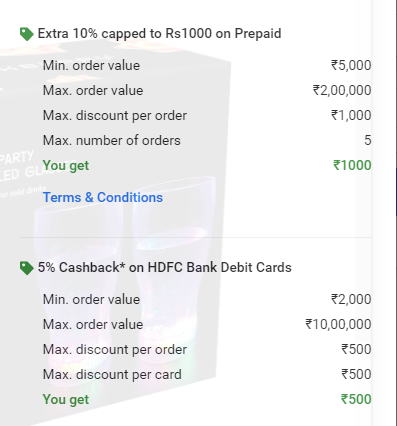Click the Min. order value ₹5,000 row

[x=207, y=65]
